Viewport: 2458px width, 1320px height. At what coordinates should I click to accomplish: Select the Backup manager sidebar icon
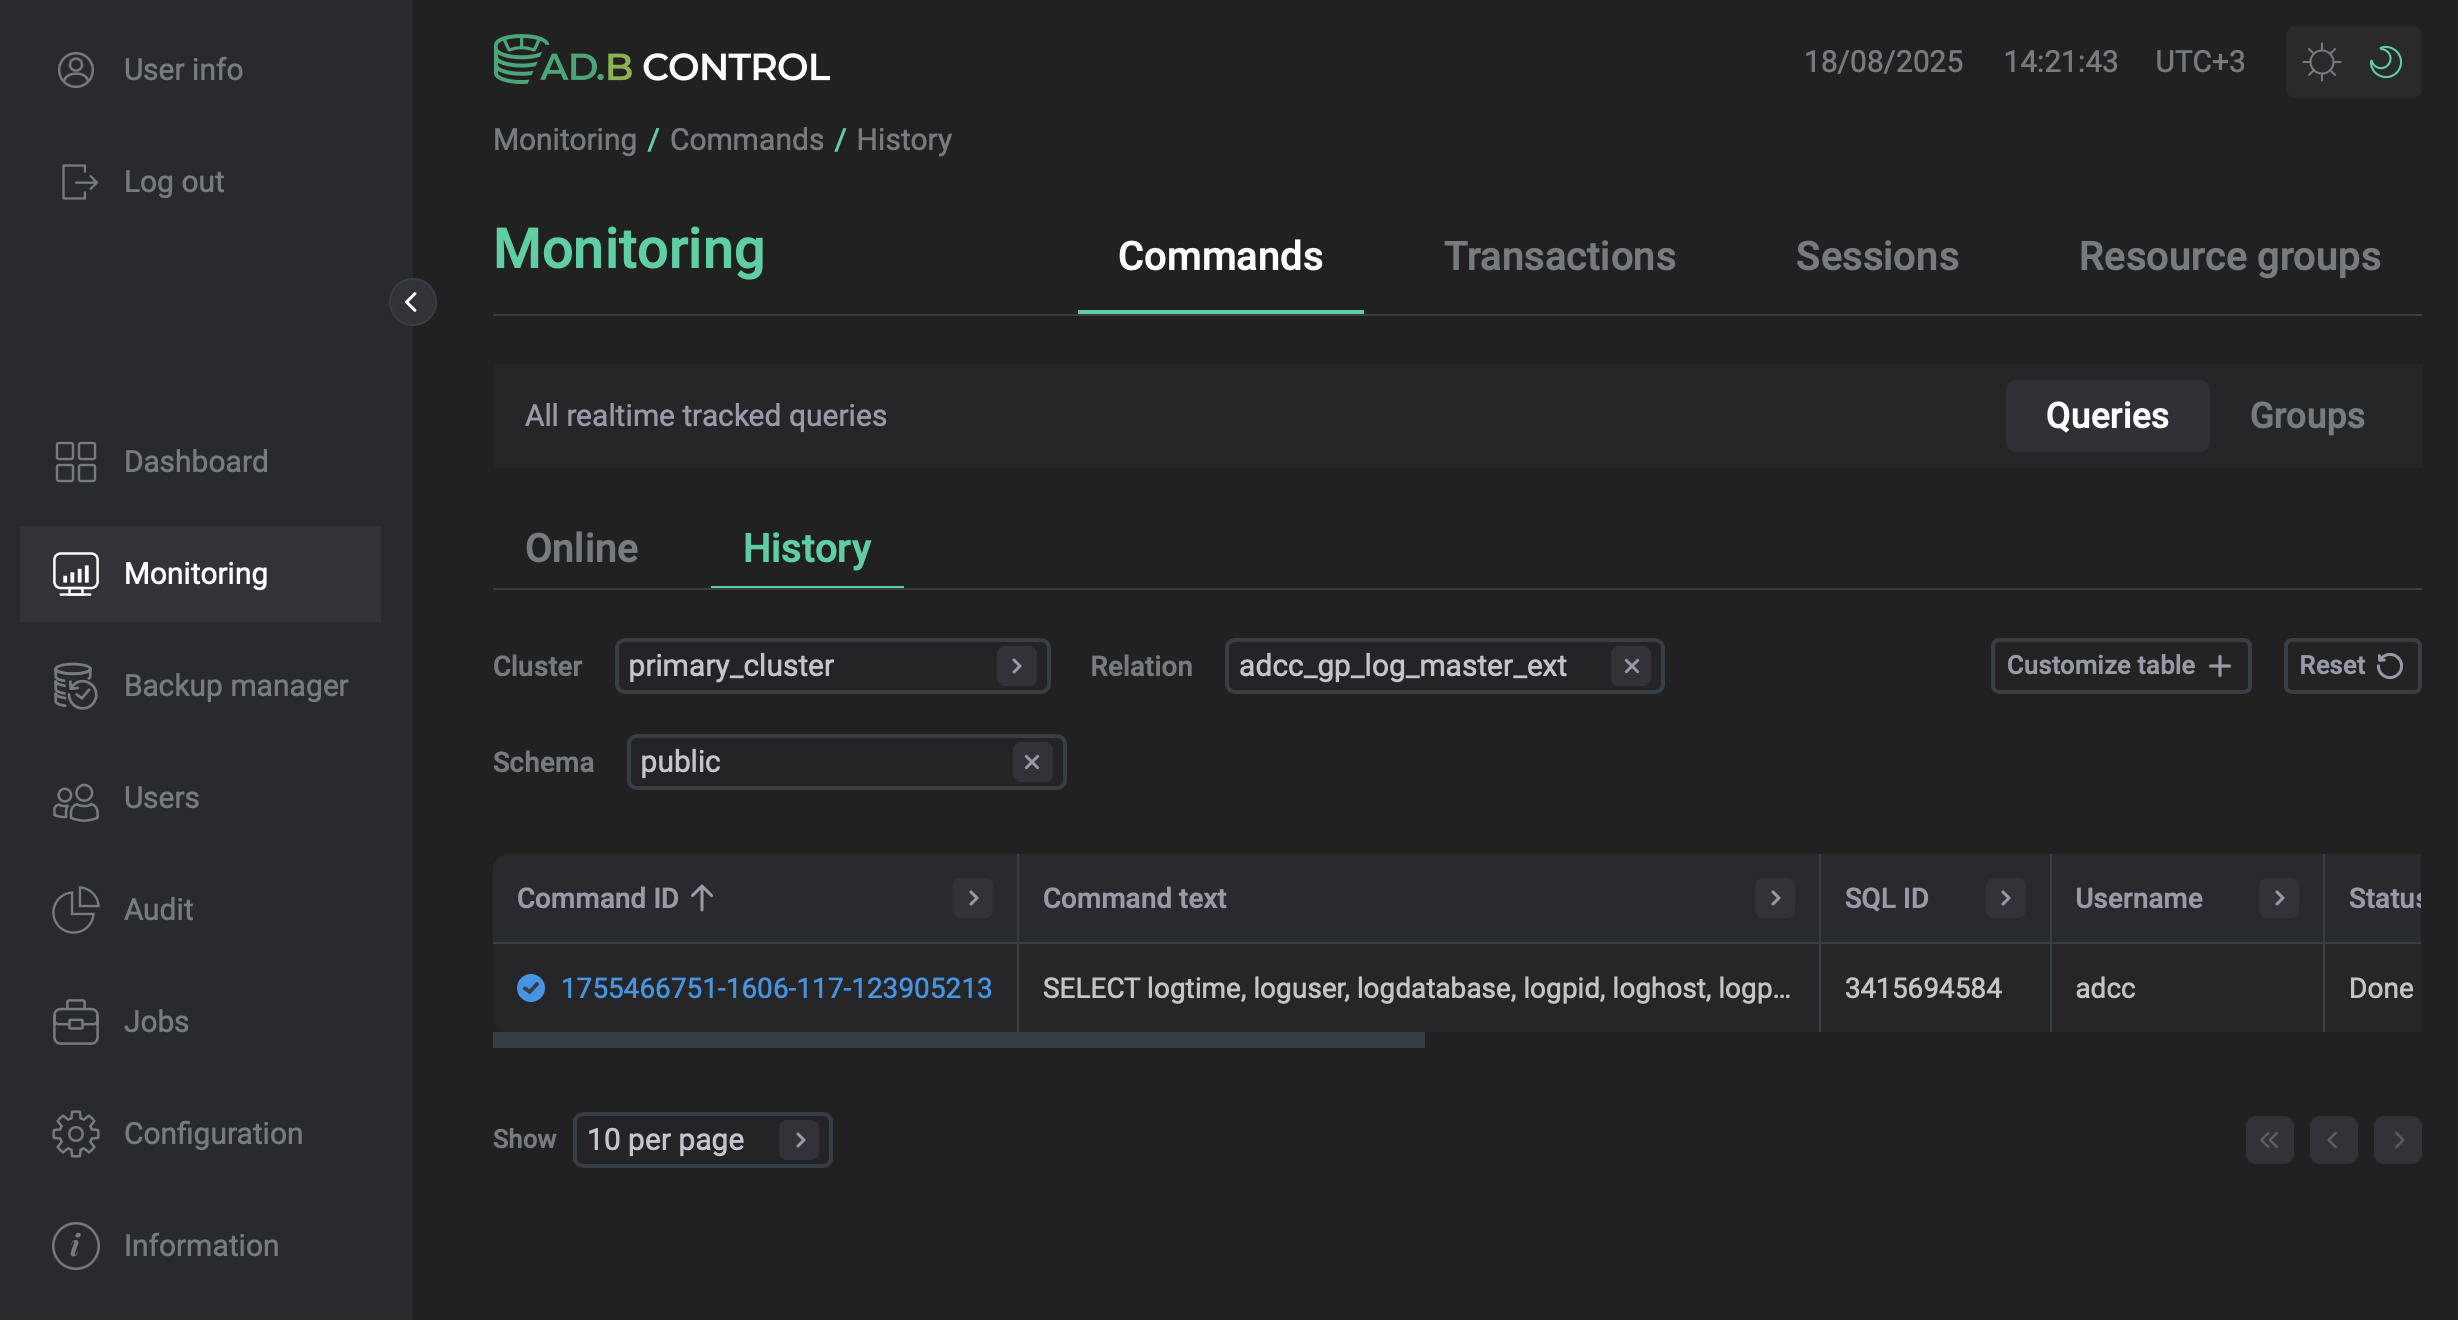(x=74, y=686)
